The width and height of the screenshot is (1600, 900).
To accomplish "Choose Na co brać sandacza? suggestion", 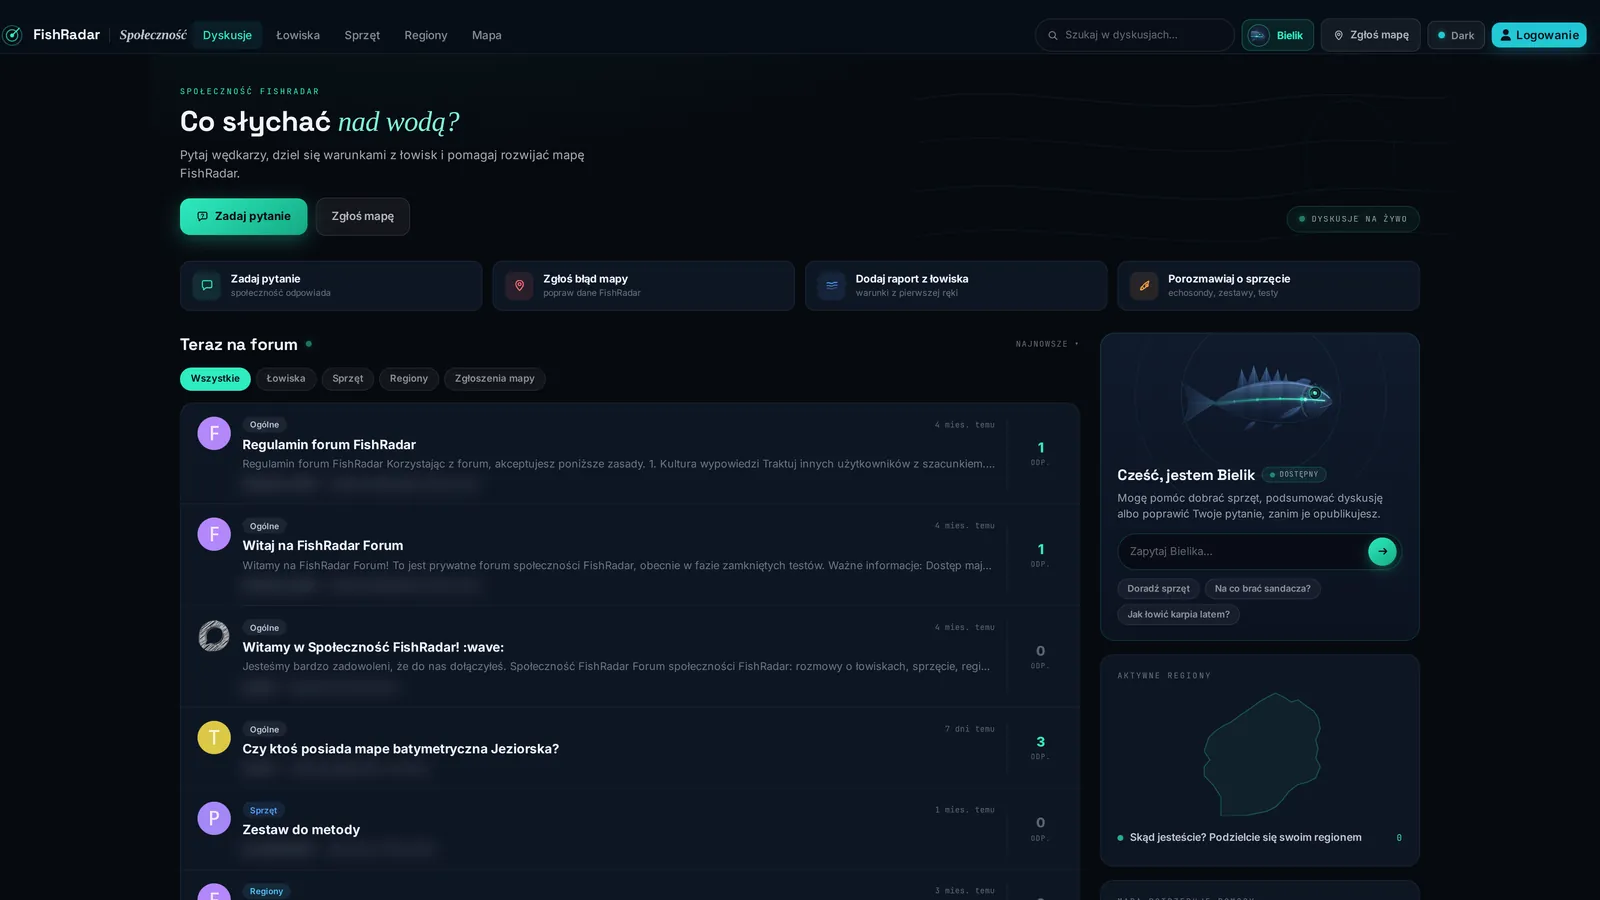I will pyautogui.click(x=1263, y=589).
